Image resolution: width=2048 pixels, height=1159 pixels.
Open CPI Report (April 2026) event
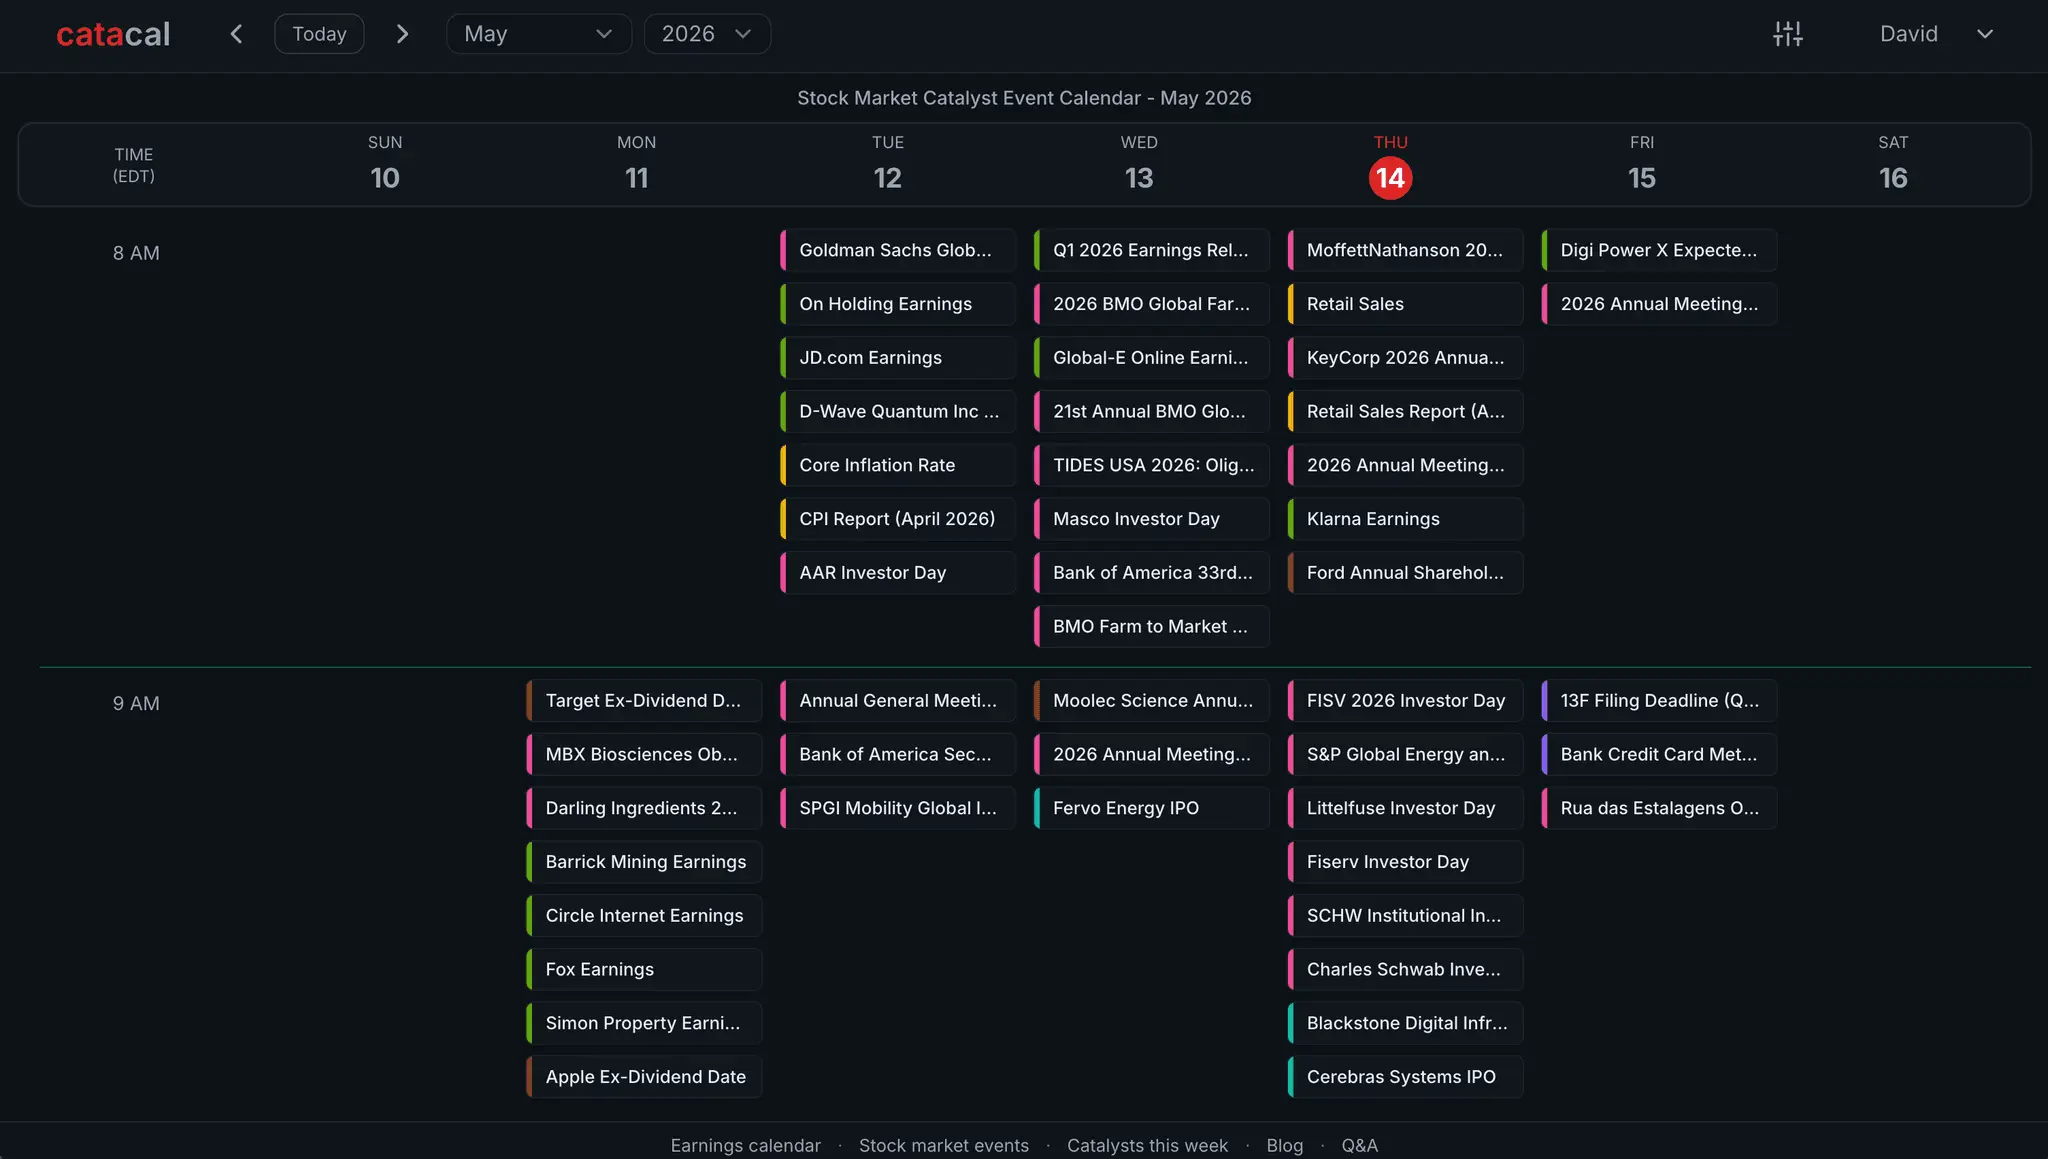(x=898, y=519)
